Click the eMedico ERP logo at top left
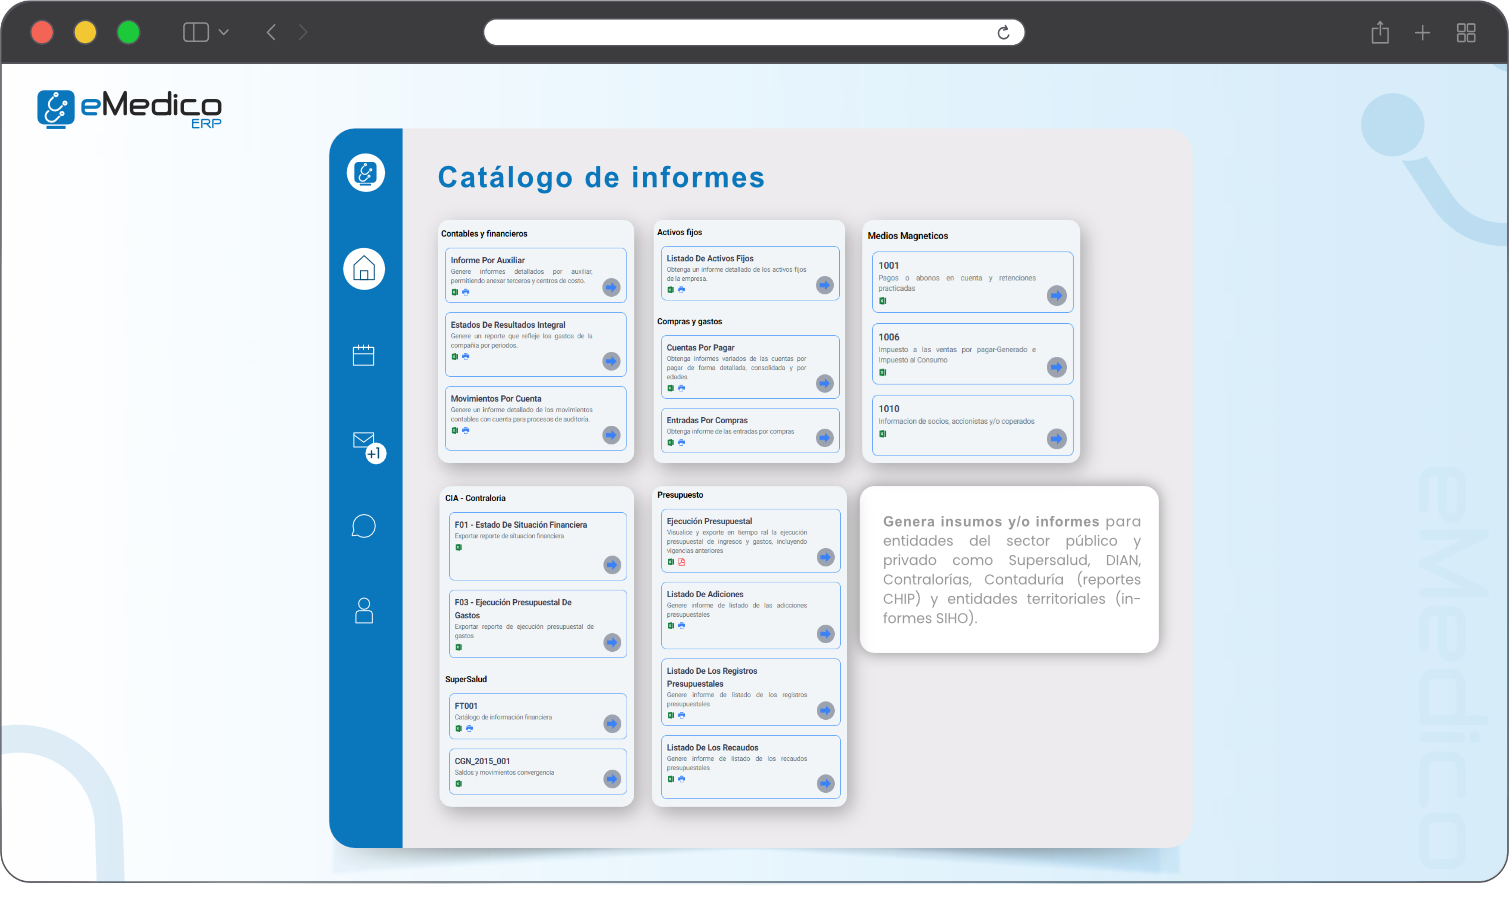This screenshot has height=901, width=1512. (x=130, y=109)
